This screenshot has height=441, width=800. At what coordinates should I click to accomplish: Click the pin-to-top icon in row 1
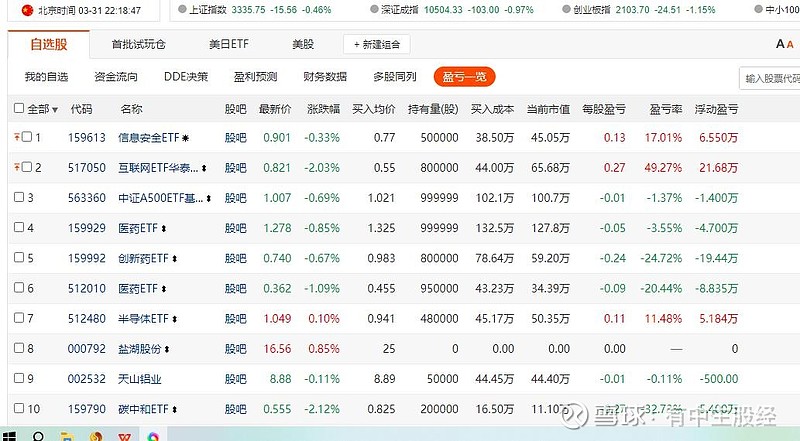coord(17,137)
